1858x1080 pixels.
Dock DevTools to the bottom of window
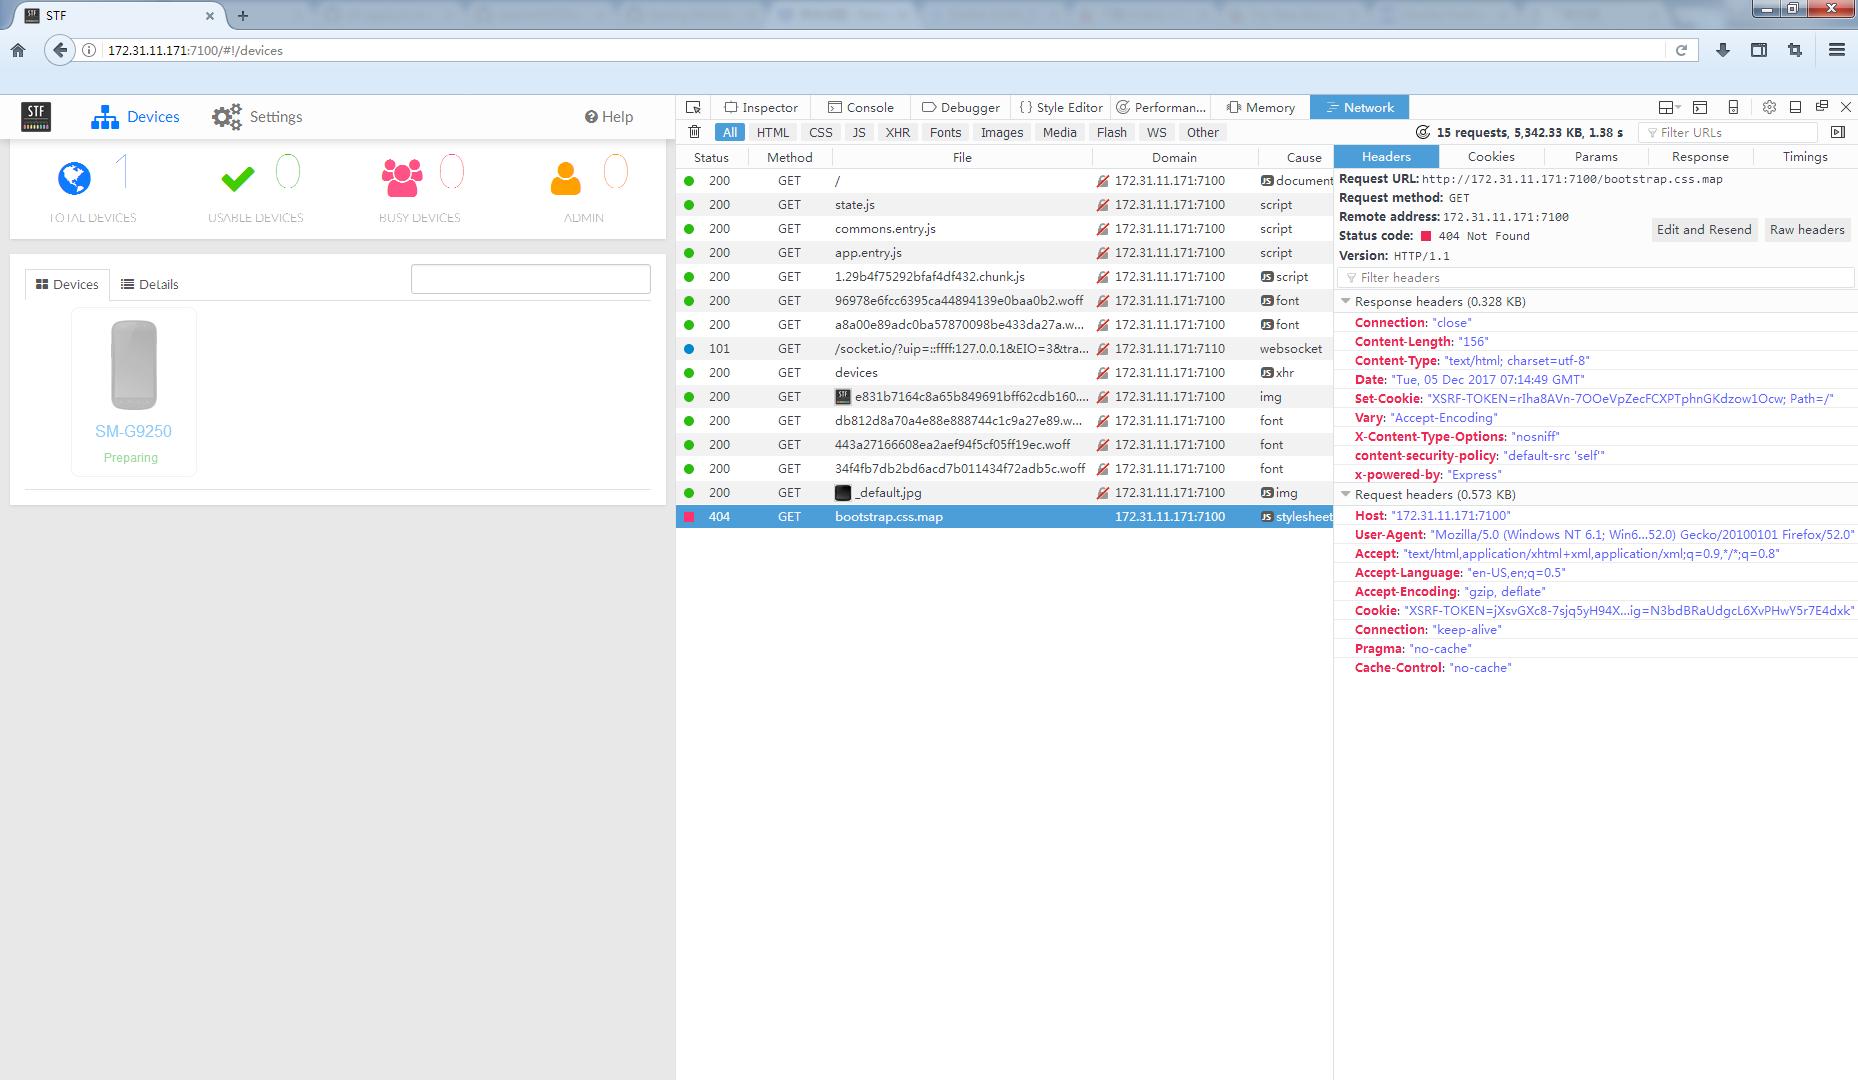click(1795, 107)
